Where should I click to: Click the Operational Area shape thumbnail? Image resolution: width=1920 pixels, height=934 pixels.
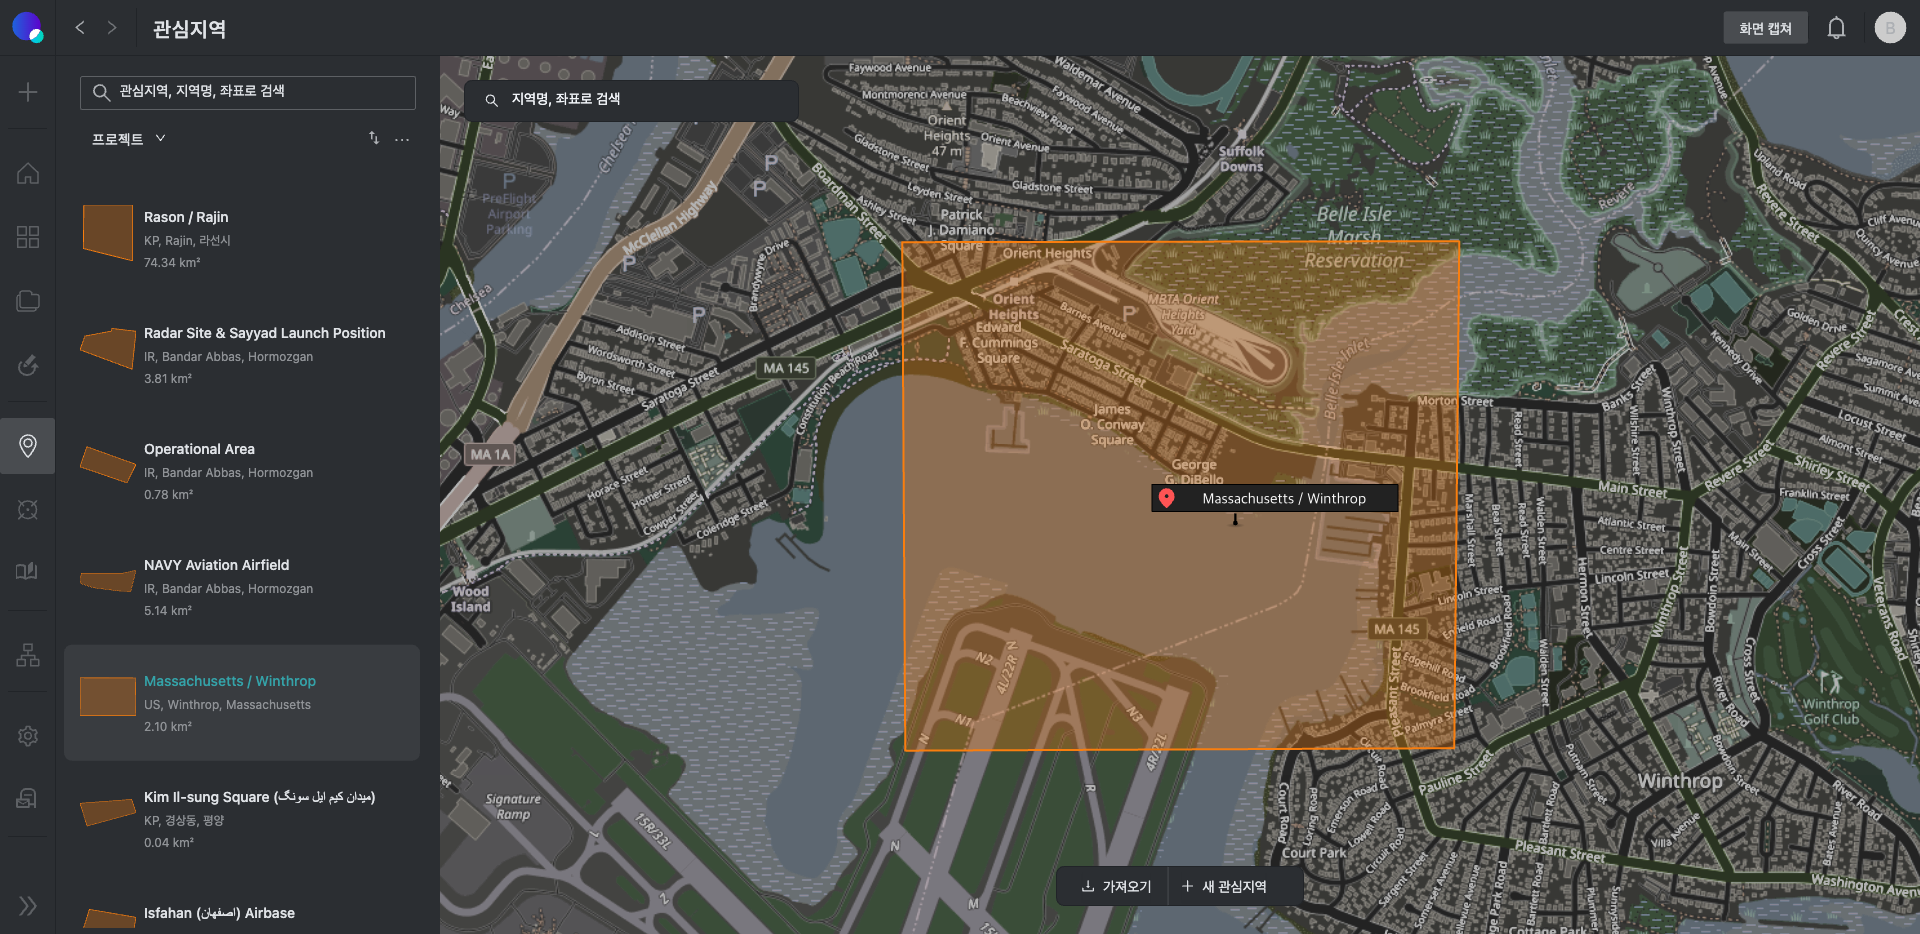(x=108, y=464)
